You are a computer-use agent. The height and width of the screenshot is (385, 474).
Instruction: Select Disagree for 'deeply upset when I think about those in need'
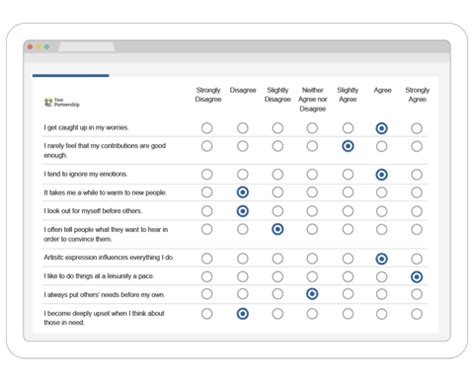tap(242, 314)
